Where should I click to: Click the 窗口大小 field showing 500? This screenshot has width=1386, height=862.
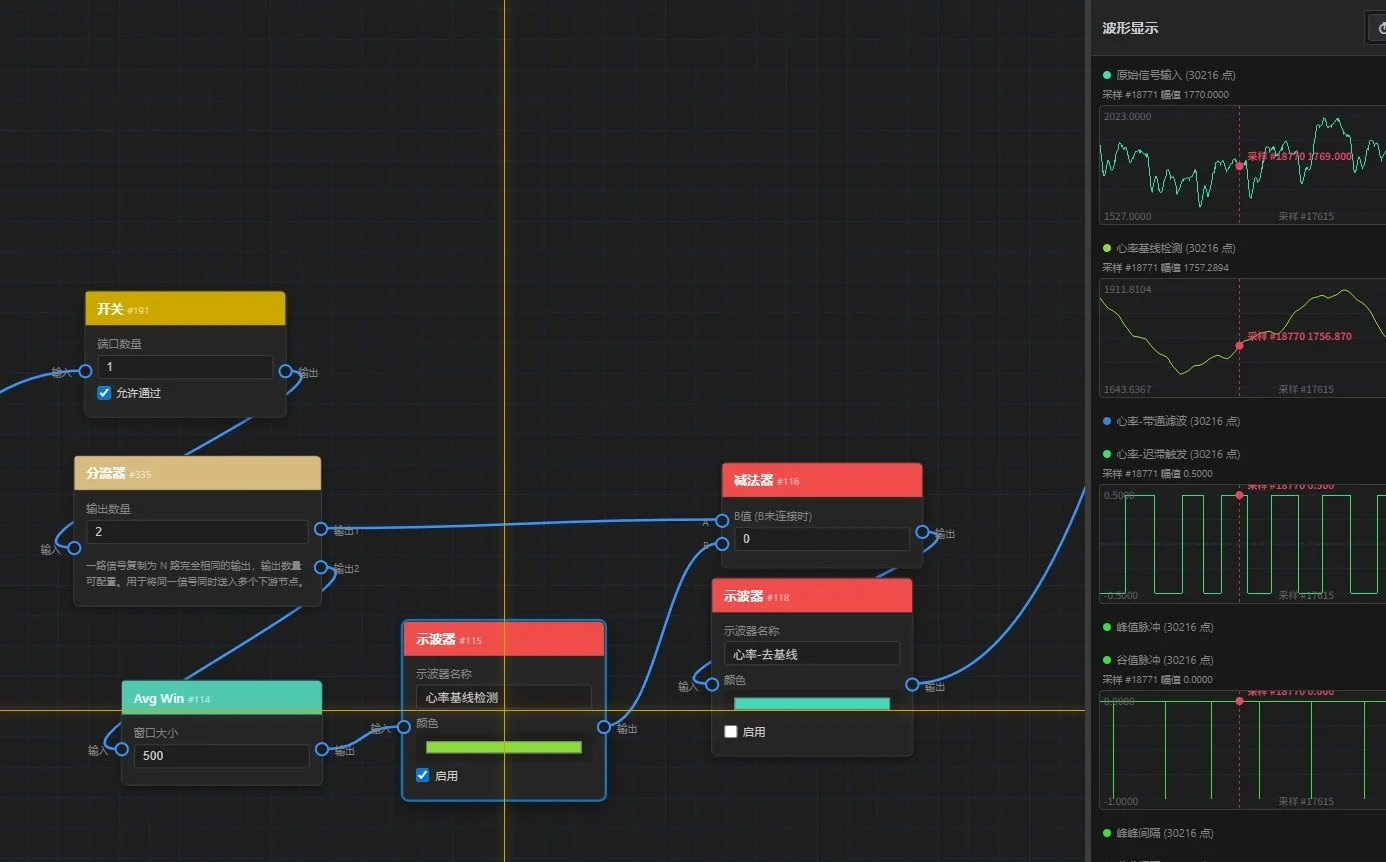pos(221,756)
